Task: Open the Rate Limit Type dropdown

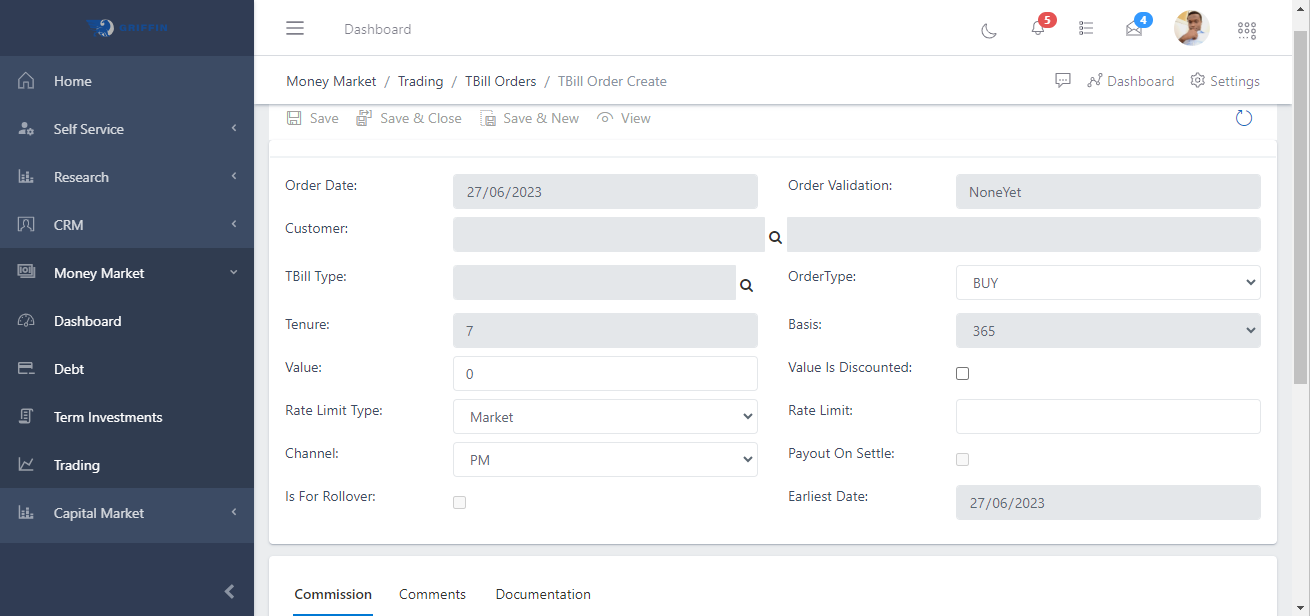Action: 605,417
